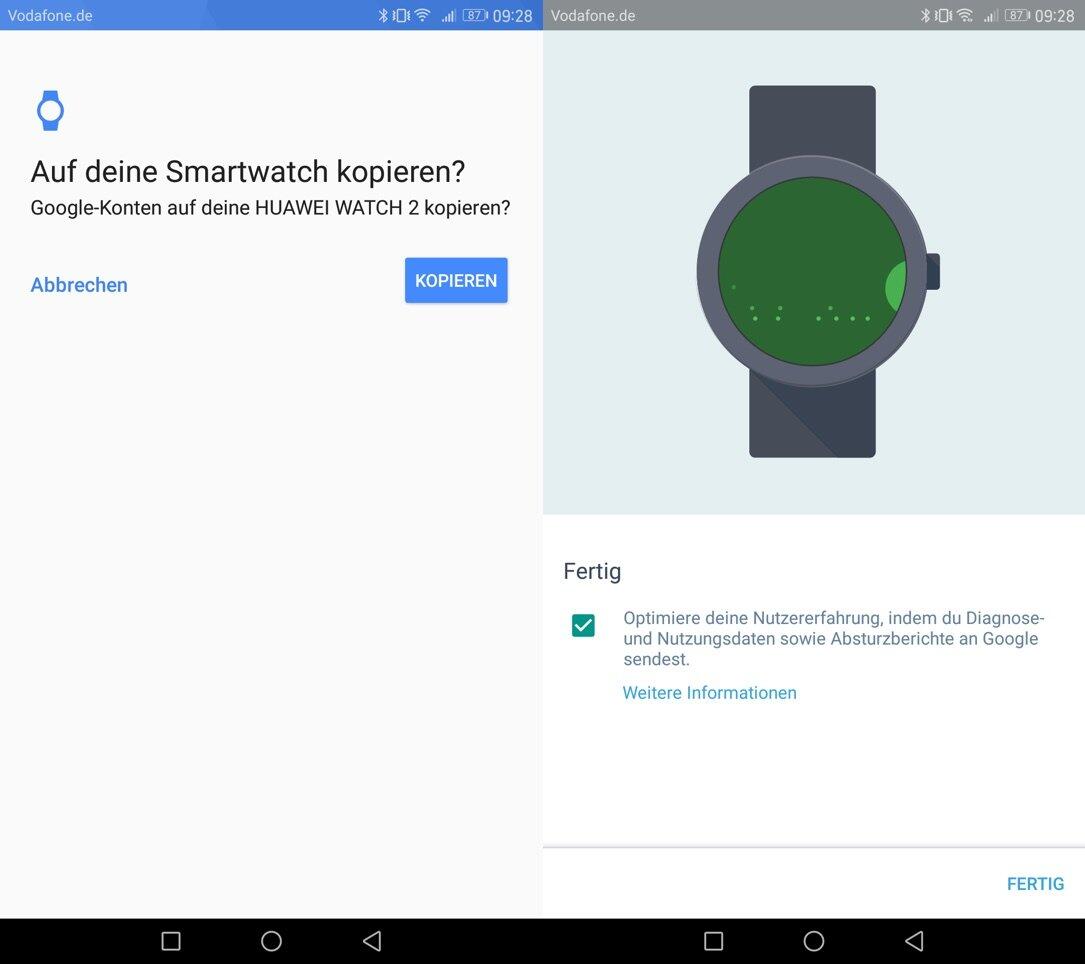Tap the Wi-Fi status icon on the copy-accounts screen
Image resolution: width=1085 pixels, height=964 pixels.
(422, 16)
